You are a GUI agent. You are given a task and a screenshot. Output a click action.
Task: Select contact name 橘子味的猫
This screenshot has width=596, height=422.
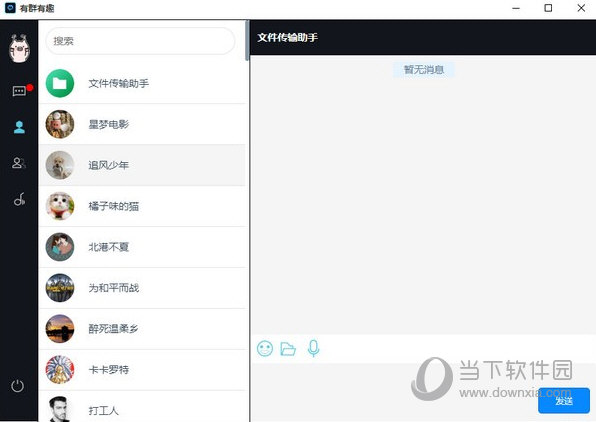(114, 206)
